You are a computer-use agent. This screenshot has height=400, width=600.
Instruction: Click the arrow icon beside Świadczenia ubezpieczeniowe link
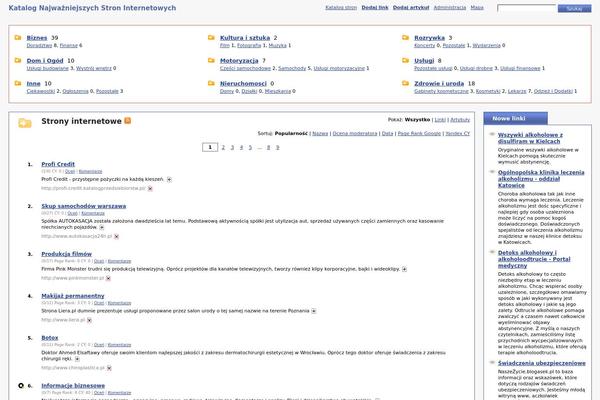492,362
